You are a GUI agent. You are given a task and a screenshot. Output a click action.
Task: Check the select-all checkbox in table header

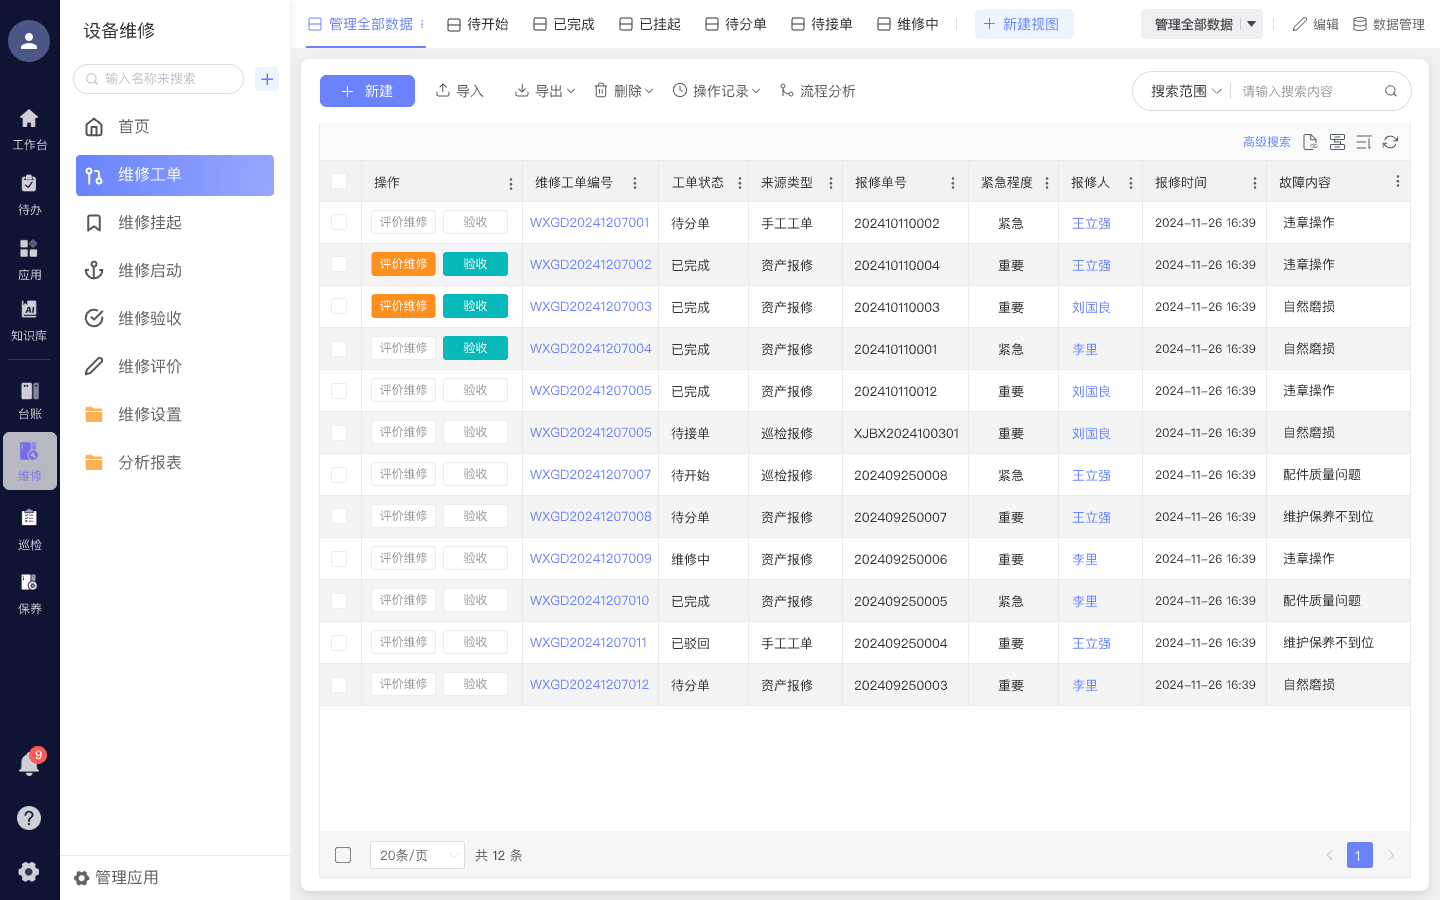pos(339,182)
